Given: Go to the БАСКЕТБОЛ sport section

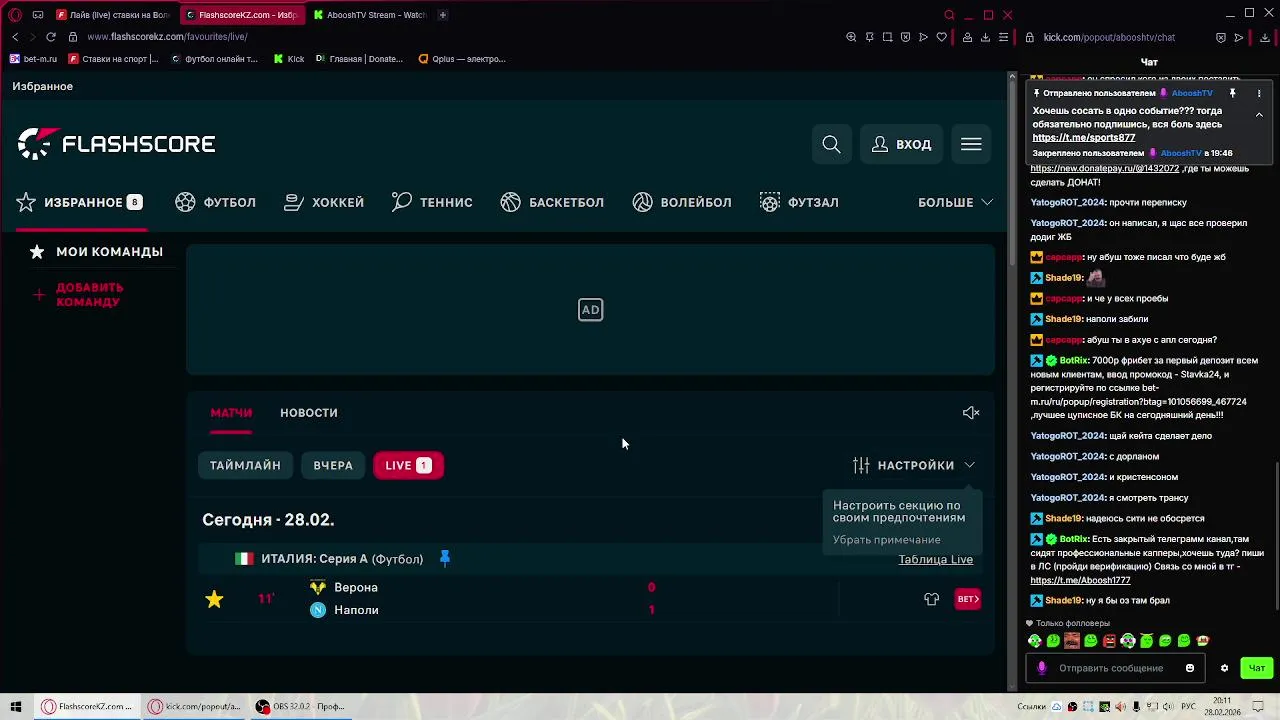Looking at the screenshot, I should [552, 202].
